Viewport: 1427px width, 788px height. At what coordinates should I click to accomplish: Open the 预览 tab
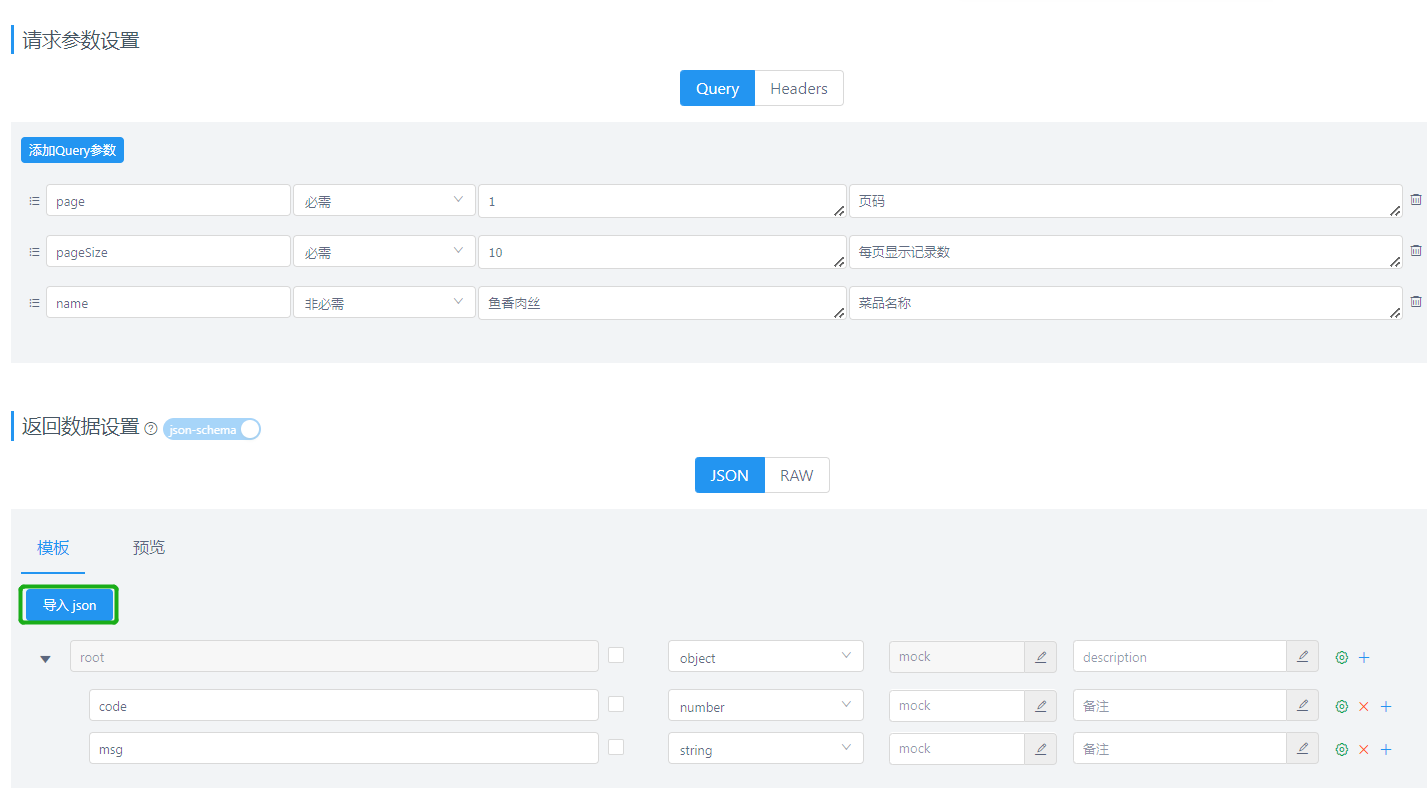pos(149,548)
